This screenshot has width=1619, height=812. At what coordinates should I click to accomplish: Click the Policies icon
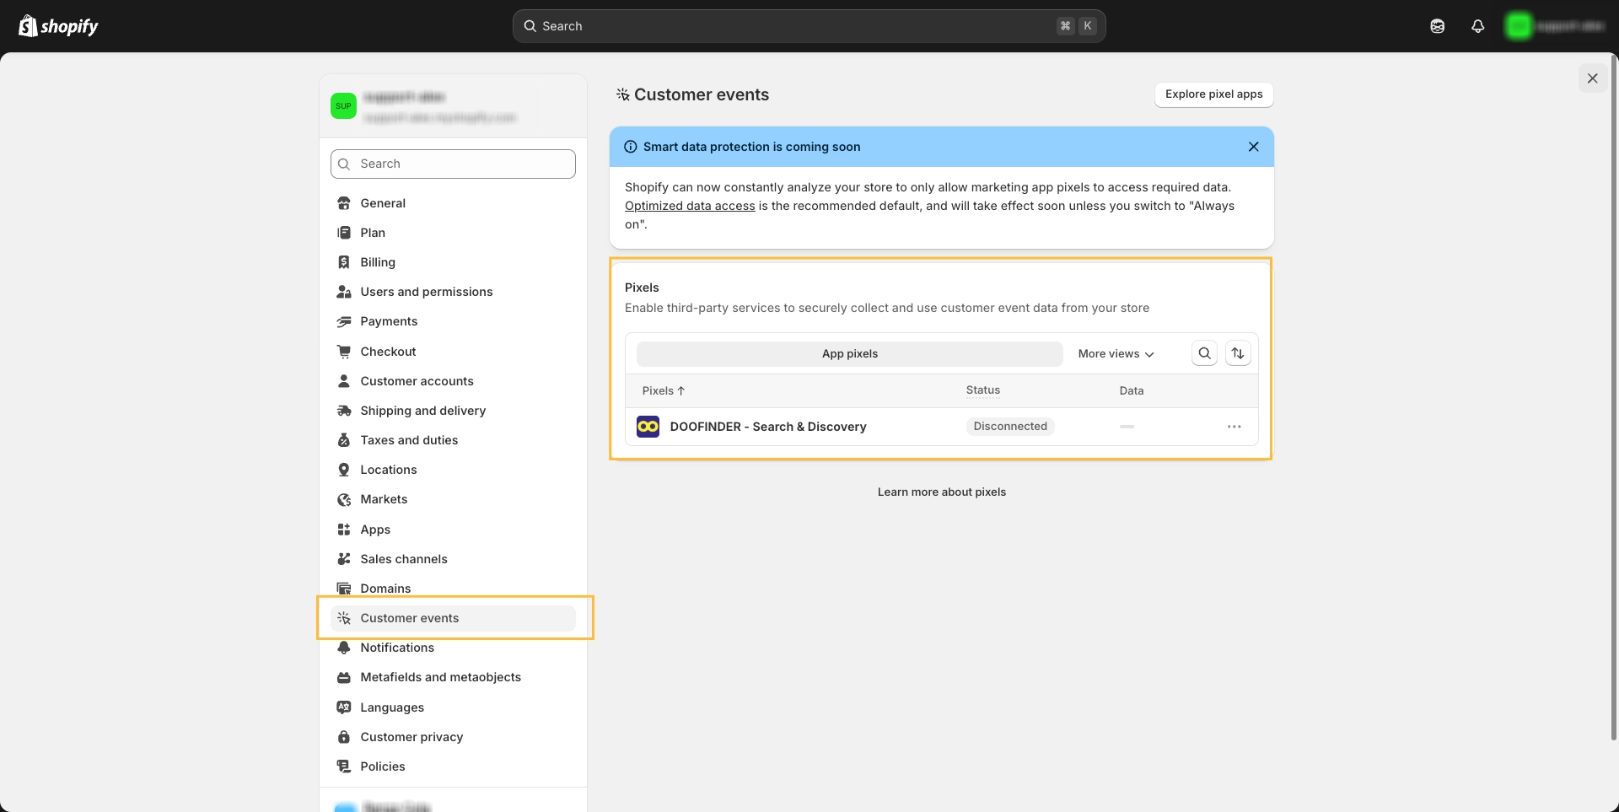pos(344,767)
